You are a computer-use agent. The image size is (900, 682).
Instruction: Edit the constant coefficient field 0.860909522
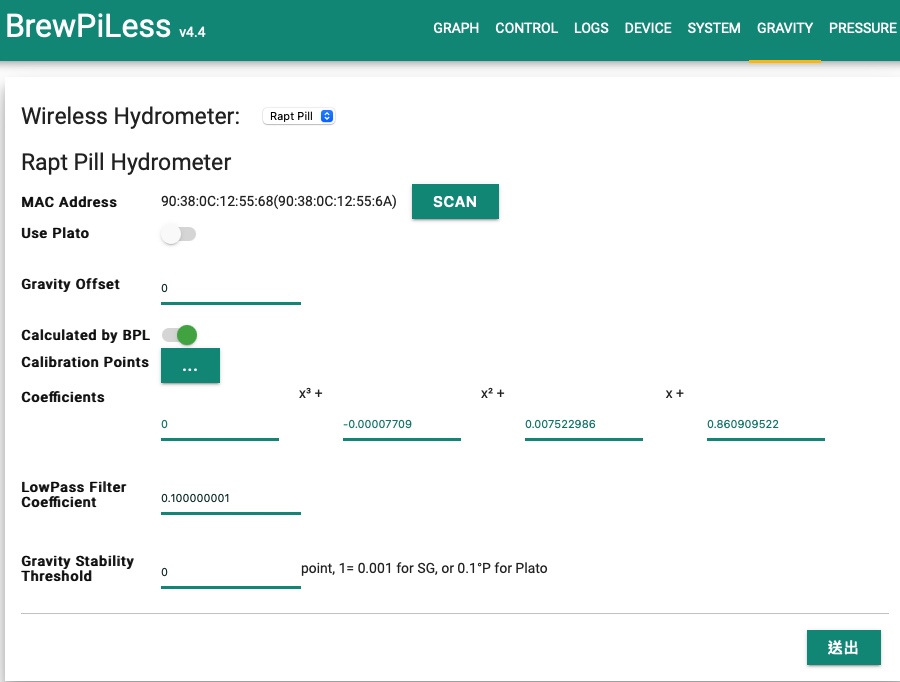pos(766,425)
